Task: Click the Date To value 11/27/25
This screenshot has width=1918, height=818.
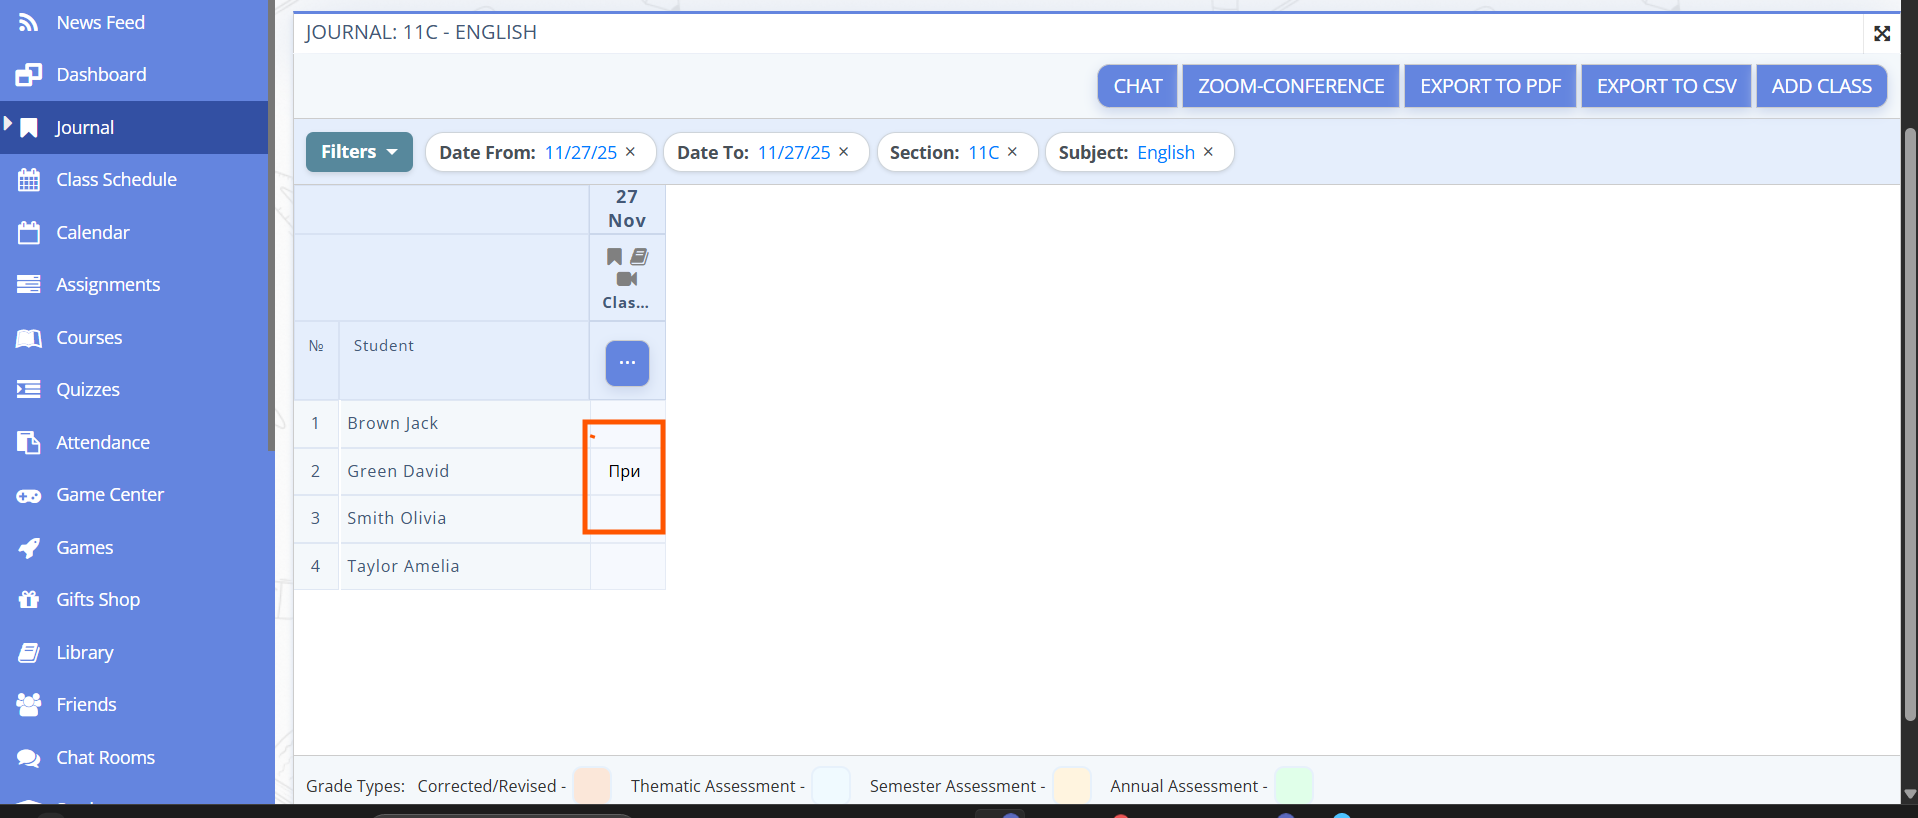Action: [x=793, y=152]
